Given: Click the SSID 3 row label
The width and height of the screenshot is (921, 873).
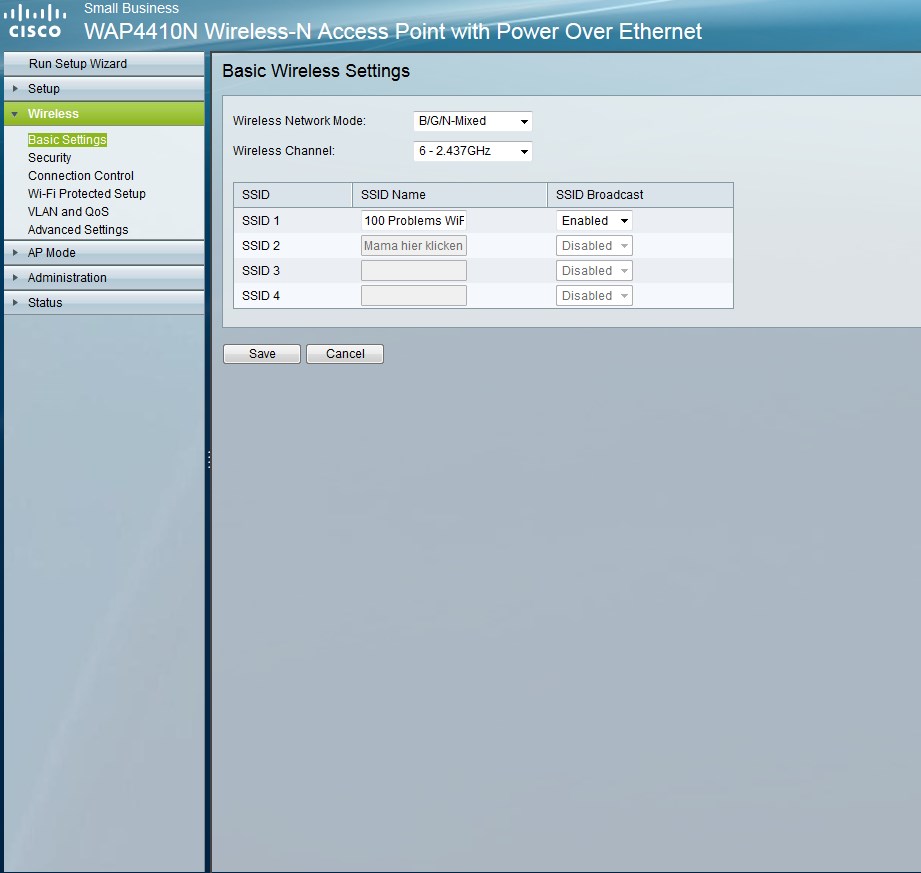Looking at the screenshot, I should 260,271.
